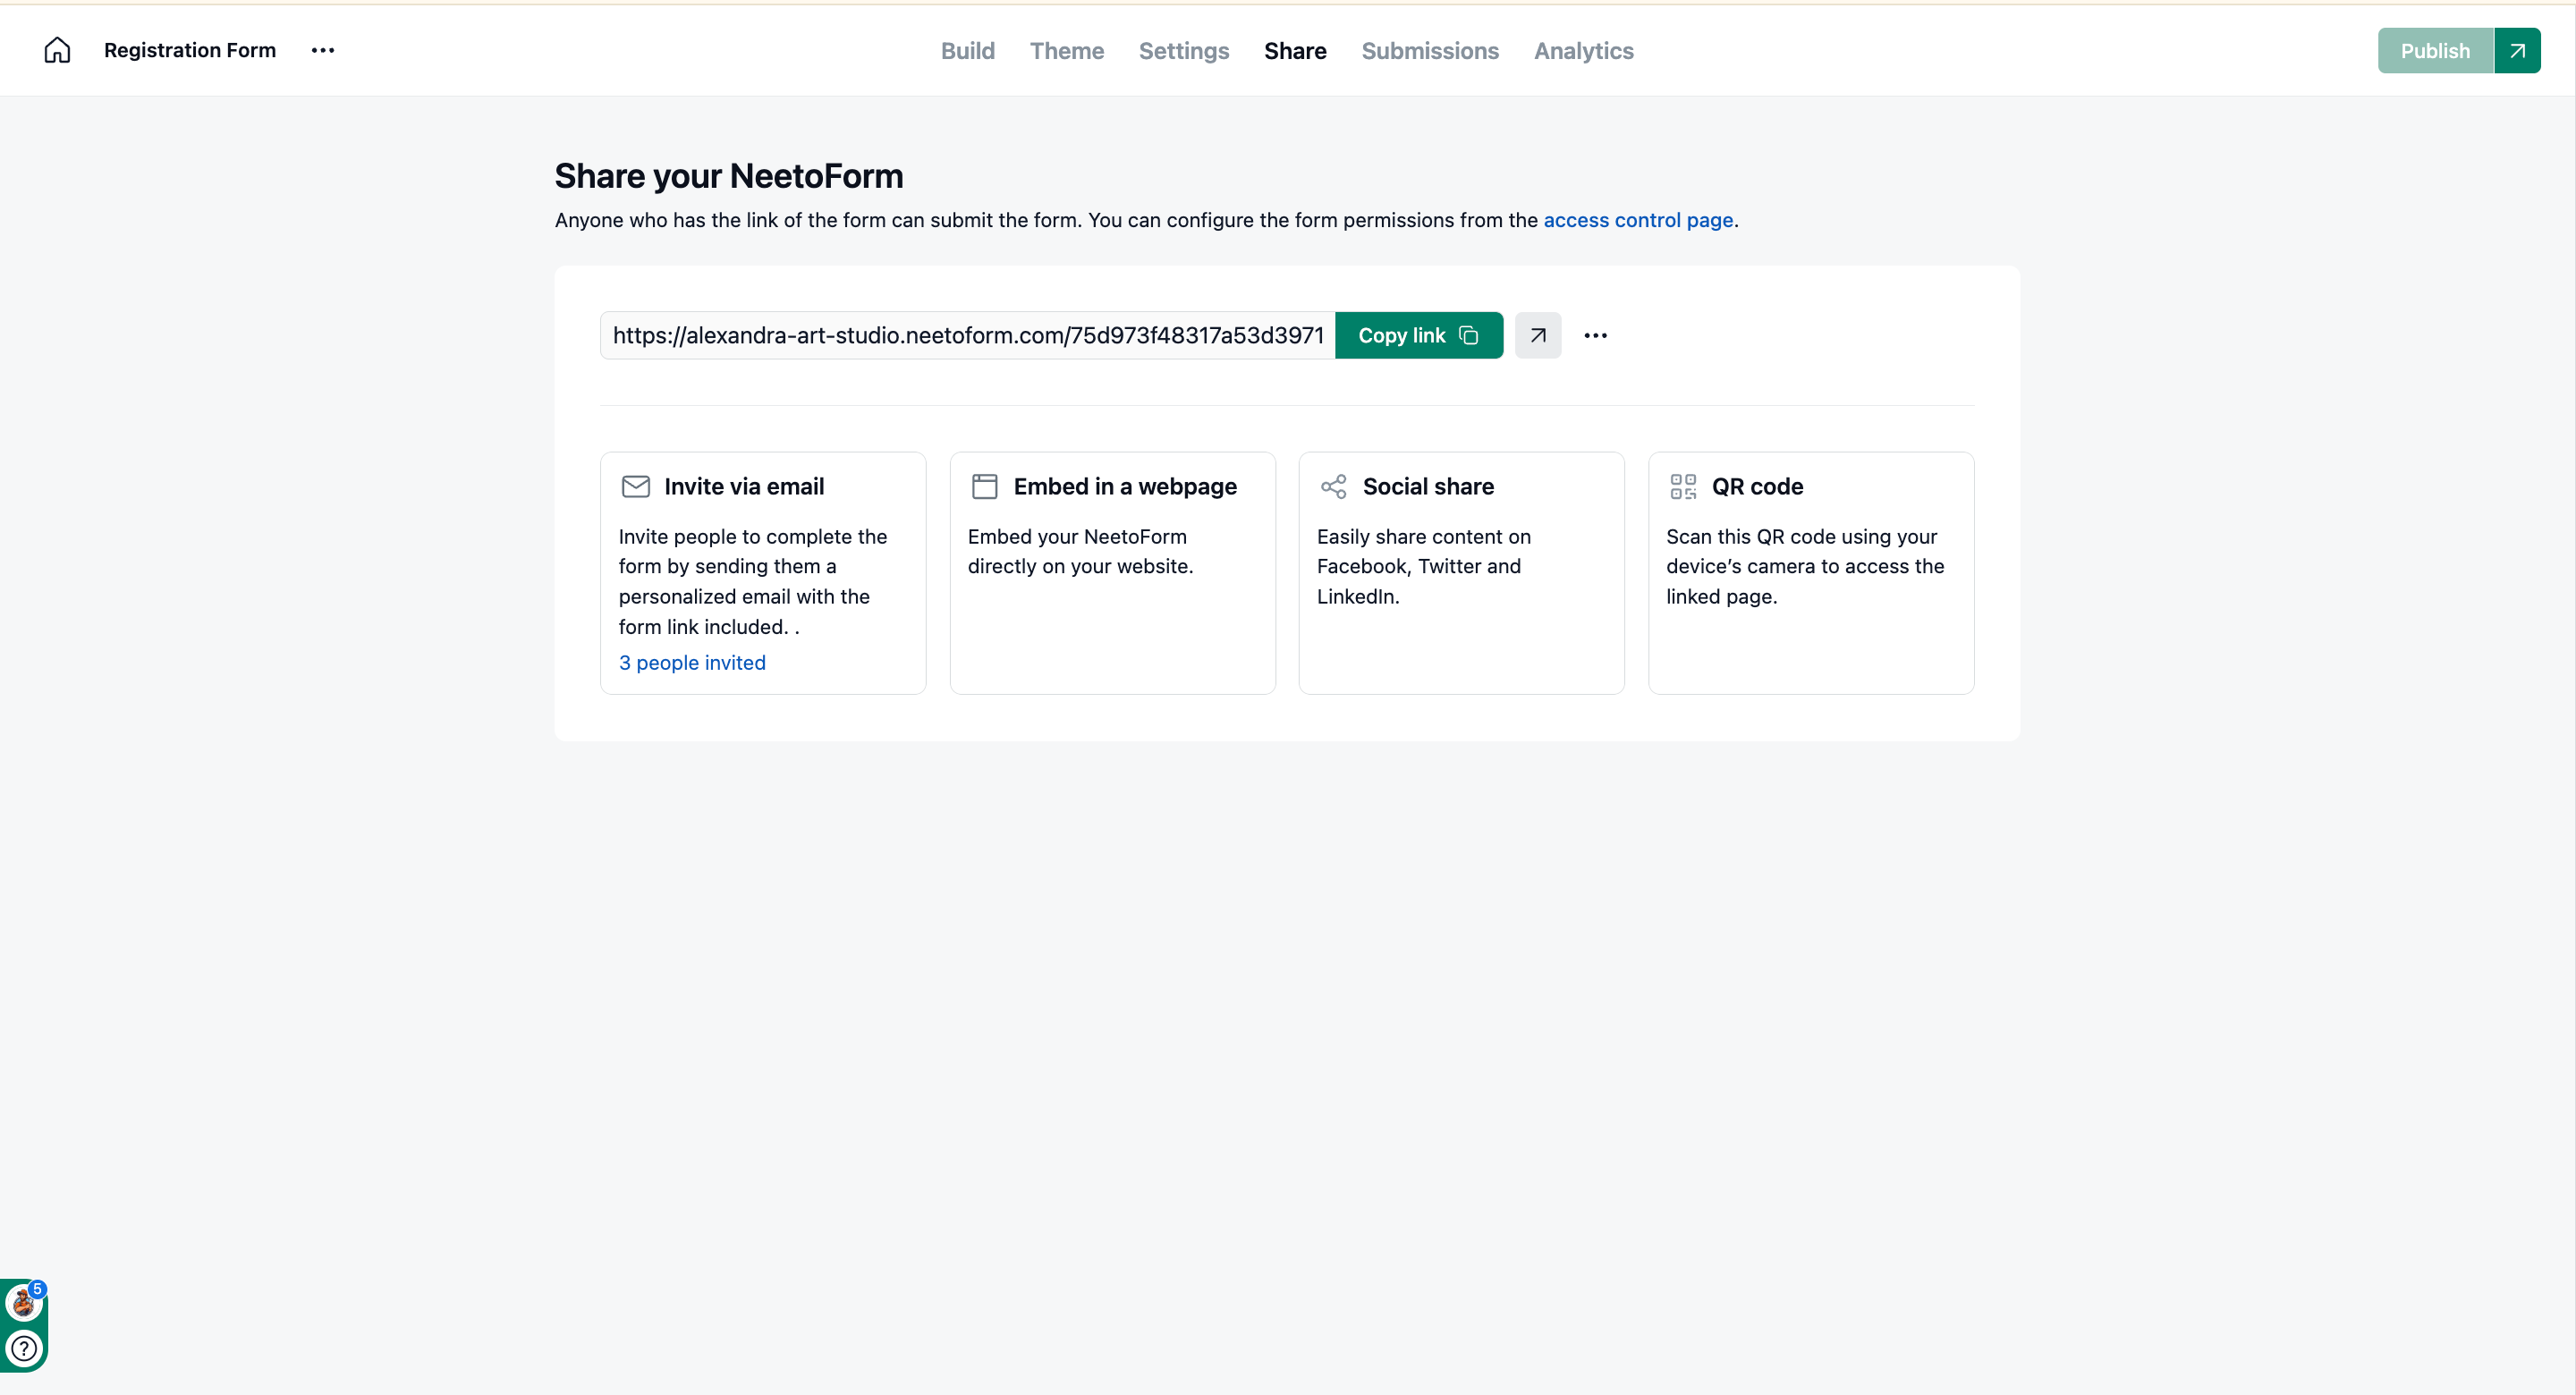This screenshot has width=2576, height=1395.
Task: Click the copy icon inside the Copy link button
Action: click(1468, 335)
